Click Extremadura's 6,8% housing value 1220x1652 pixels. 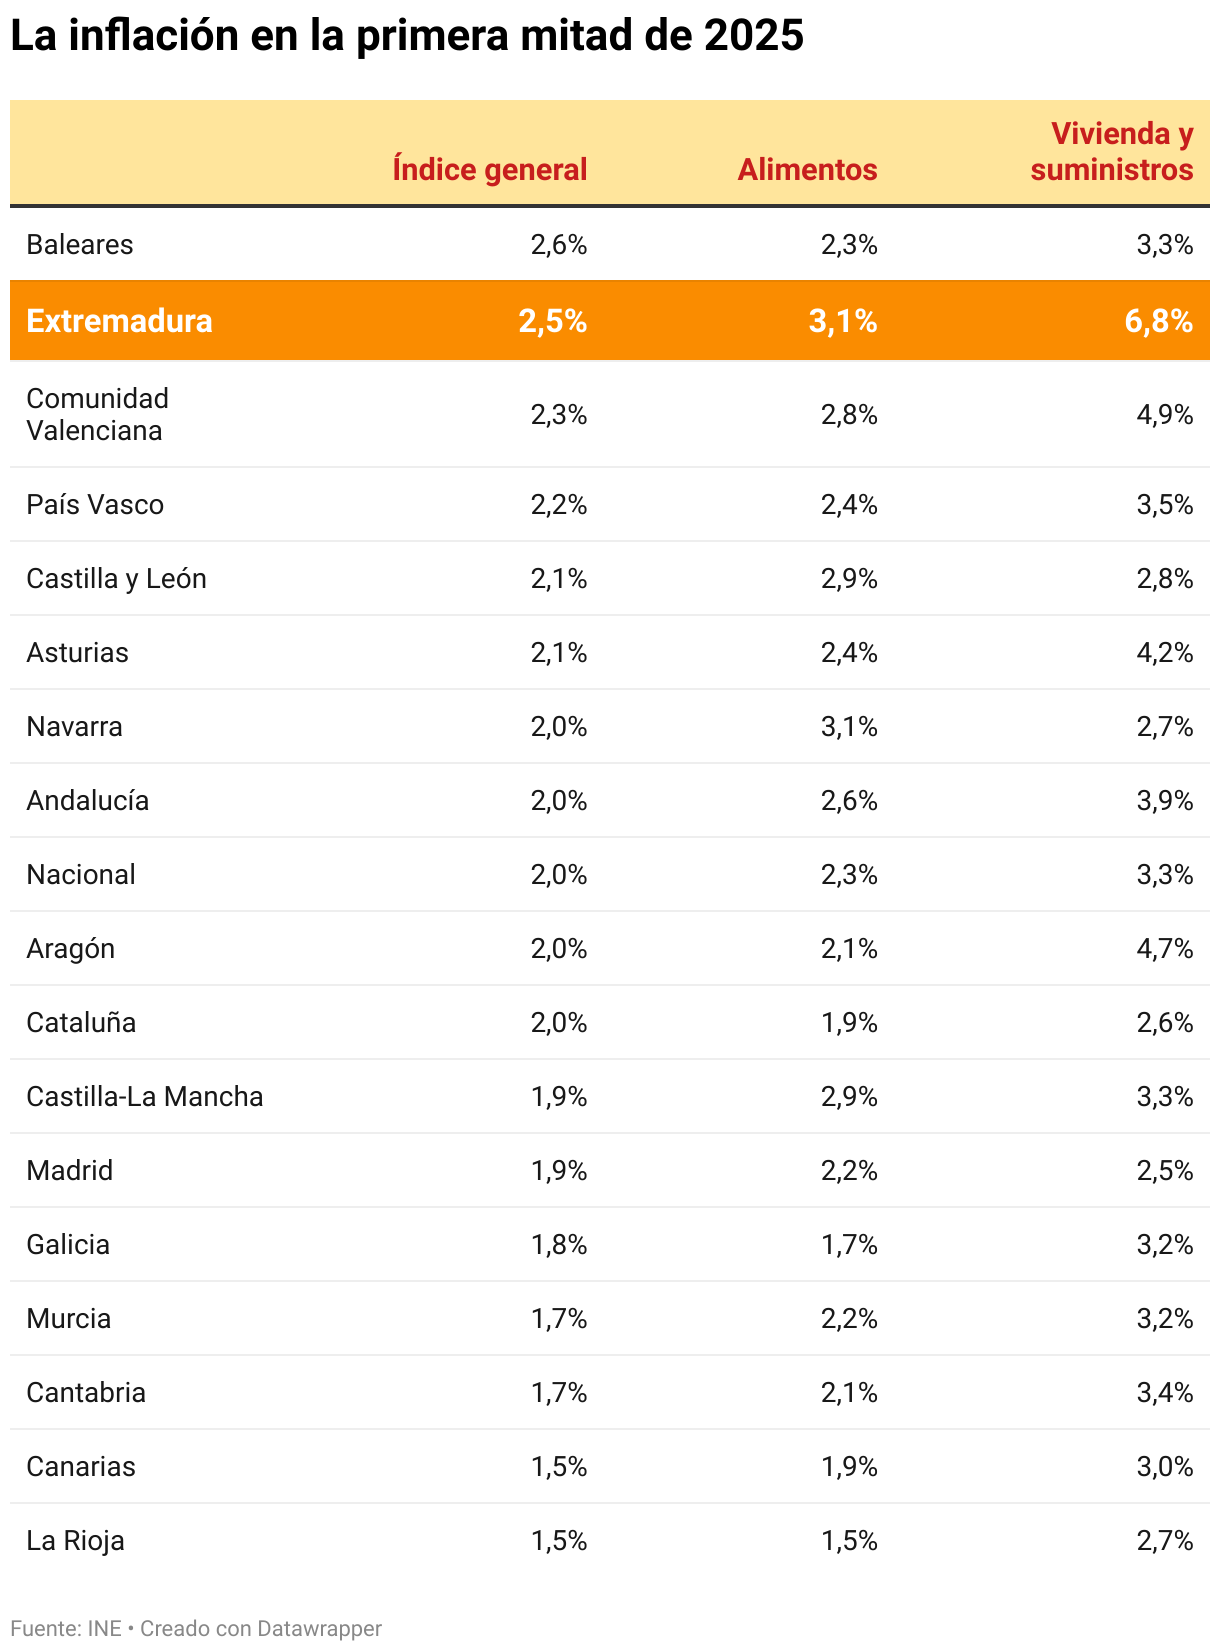[1159, 321]
